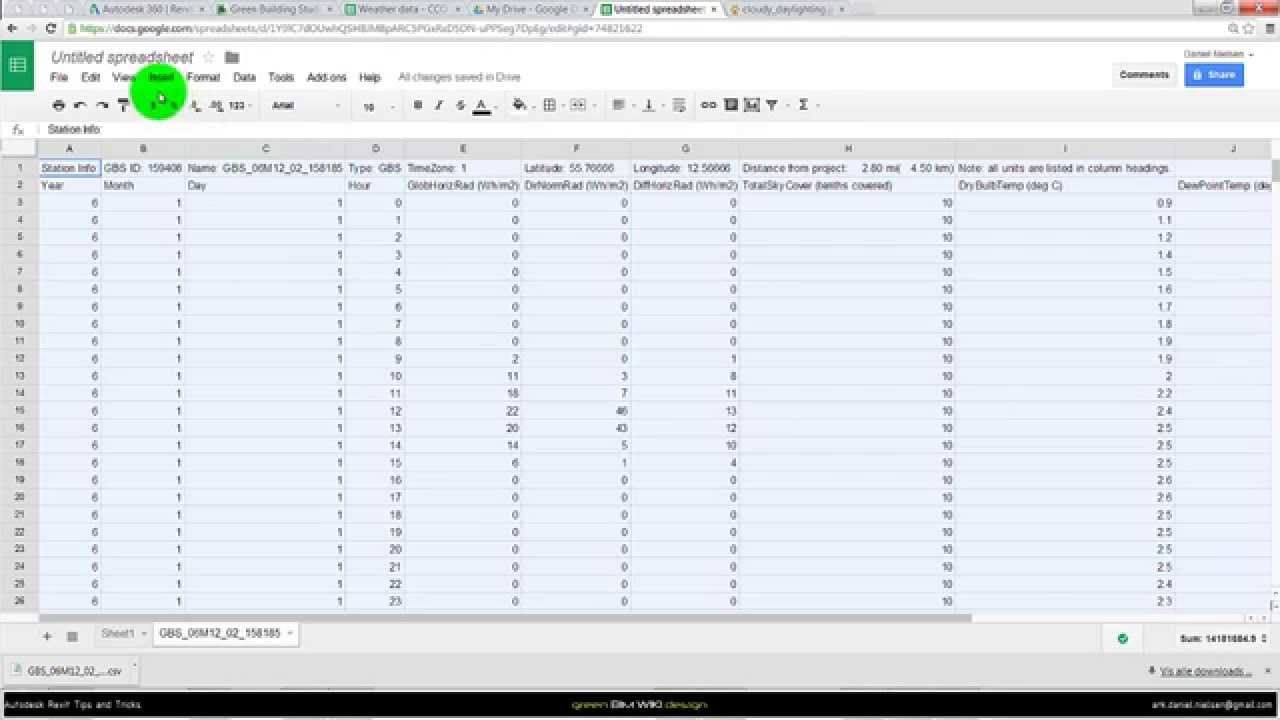Click the blue Share button

(1214, 75)
